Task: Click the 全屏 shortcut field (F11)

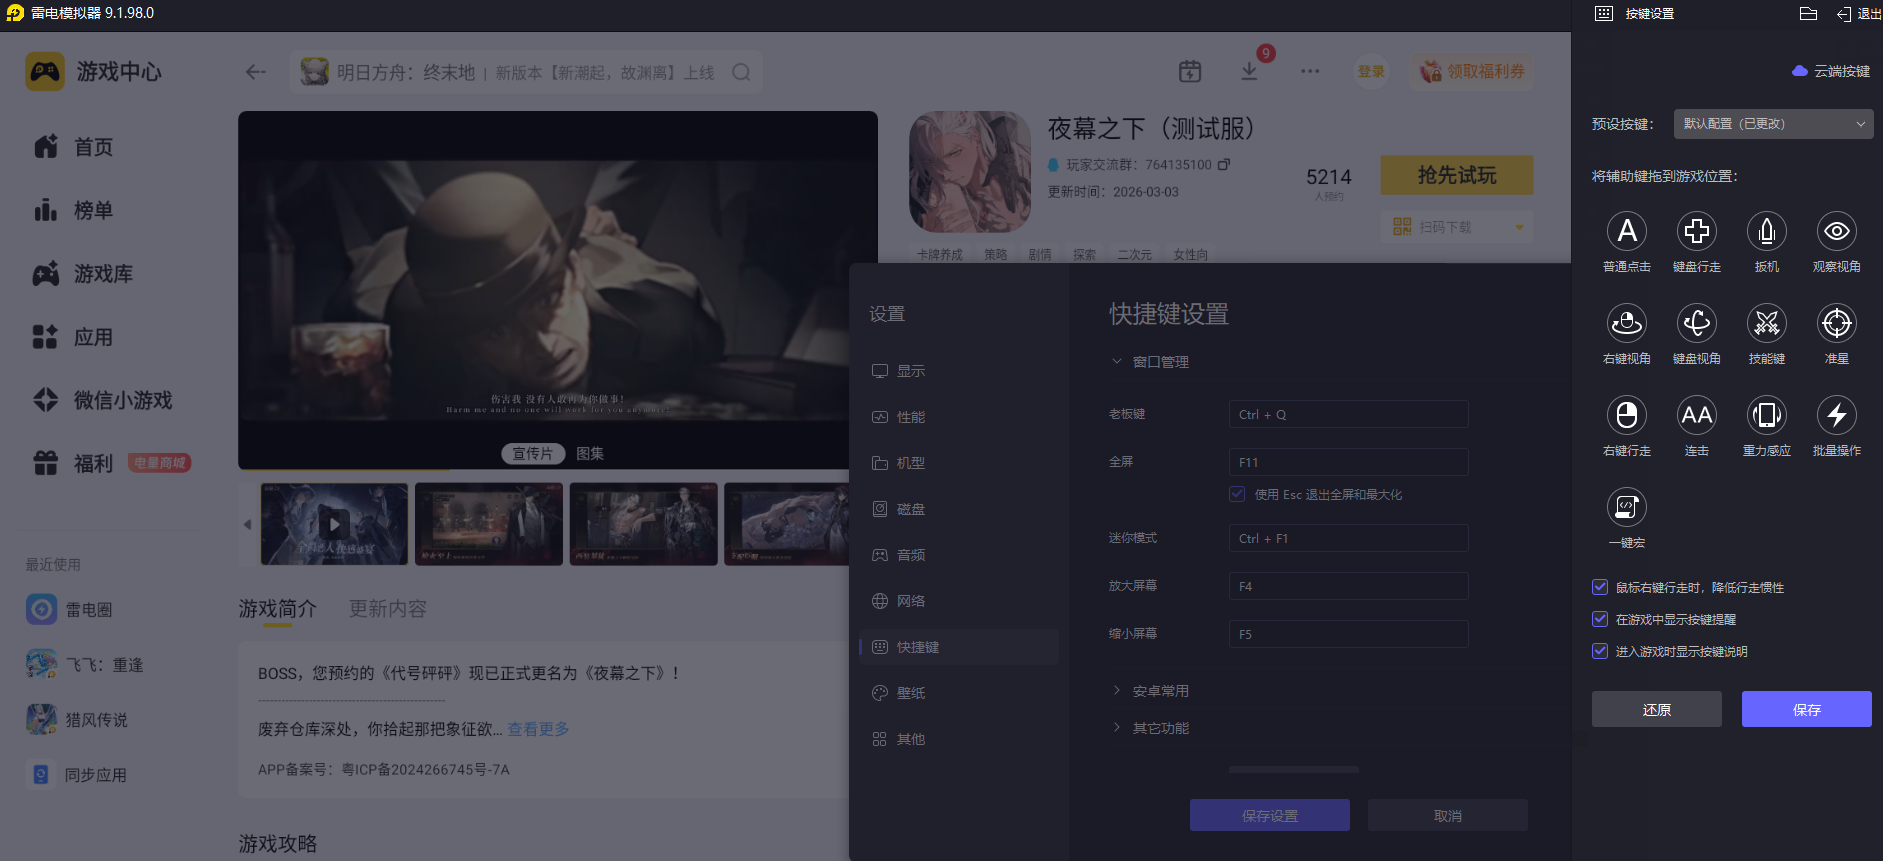Action: (x=1348, y=462)
